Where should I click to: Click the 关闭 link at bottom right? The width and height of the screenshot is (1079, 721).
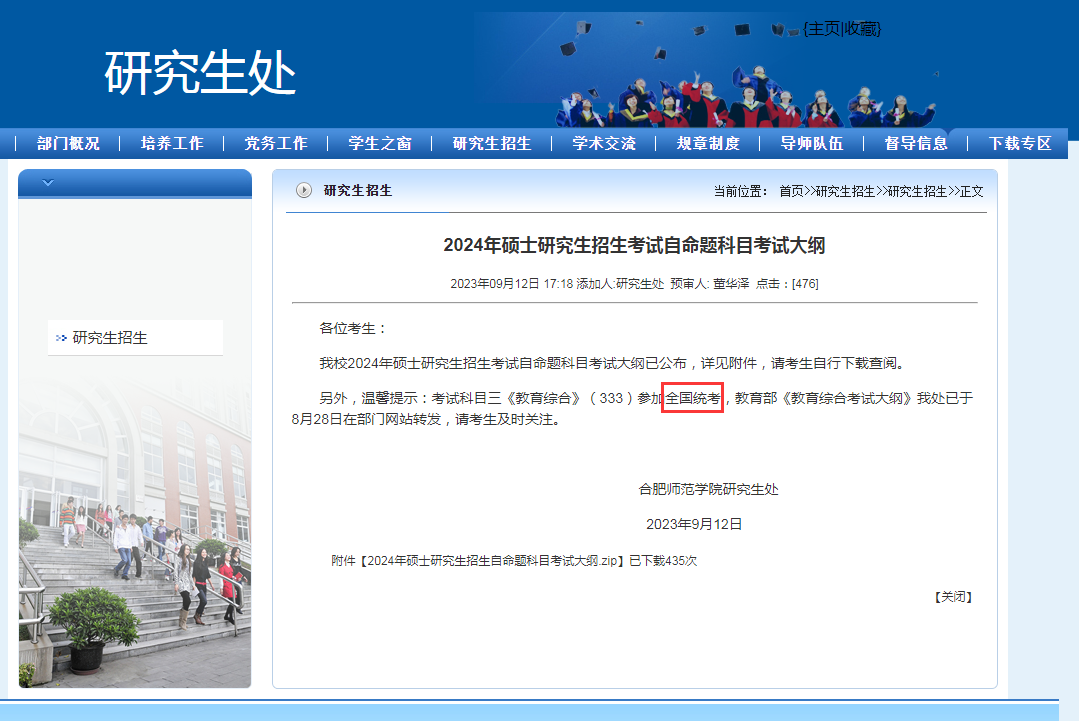pyautogui.click(x=953, y=596)
